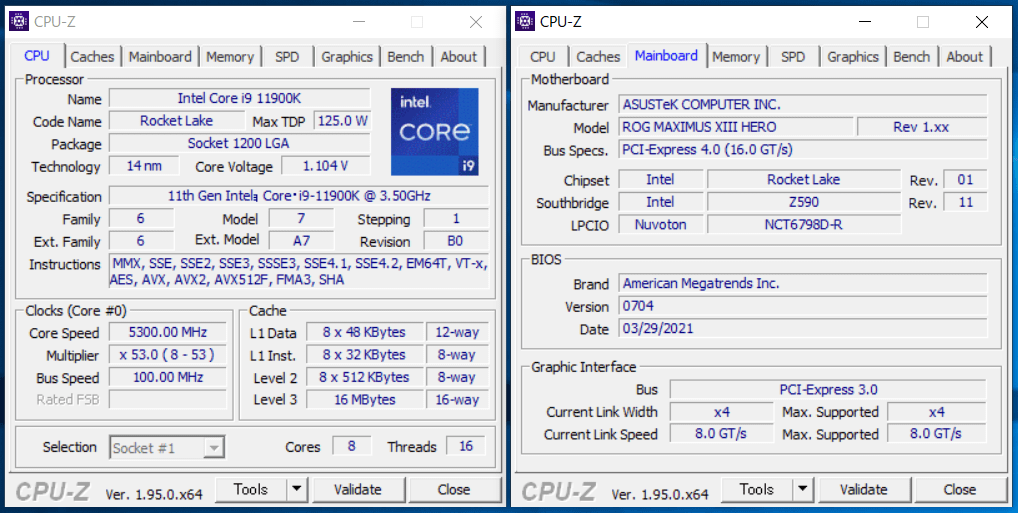This screenshot has width=1018, height=513.
Task: Switch to Memory tab in left window
Action: coord(230,56)
